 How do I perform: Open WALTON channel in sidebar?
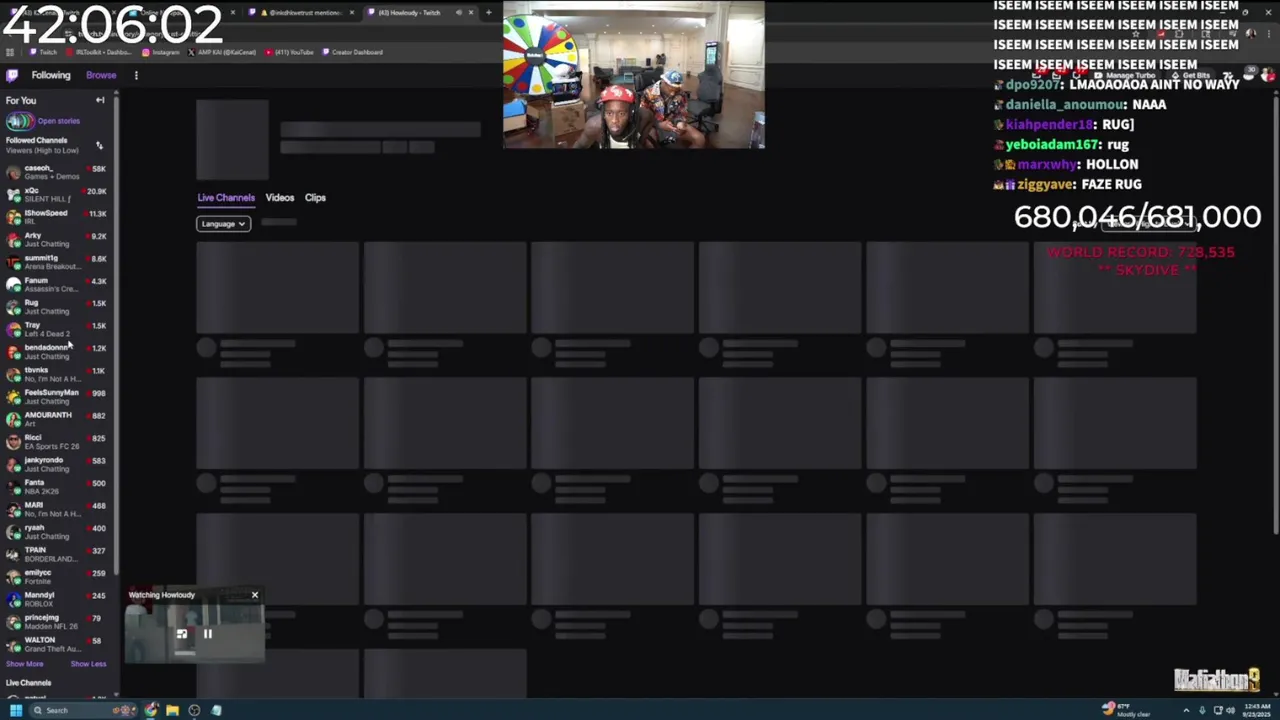coord(56,644)
